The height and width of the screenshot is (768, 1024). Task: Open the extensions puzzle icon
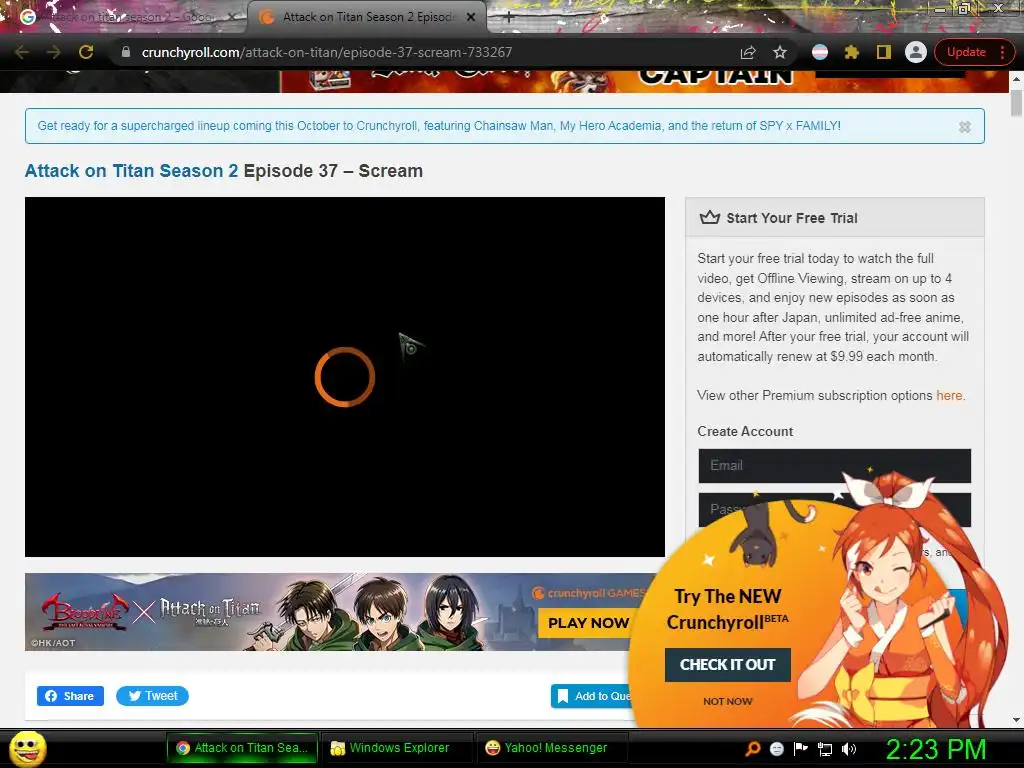coord(852,52)
